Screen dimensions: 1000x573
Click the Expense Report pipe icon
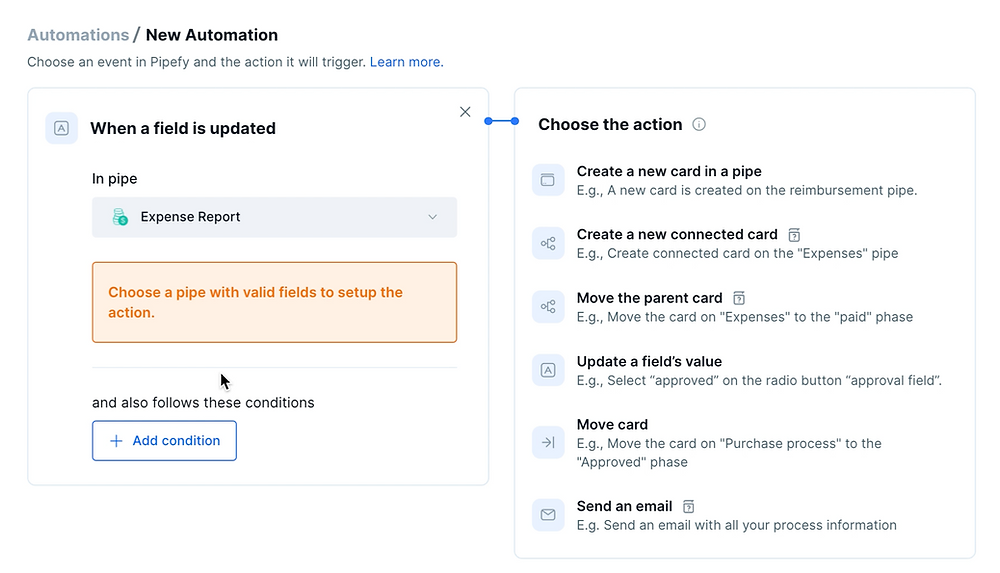point(120,217)
